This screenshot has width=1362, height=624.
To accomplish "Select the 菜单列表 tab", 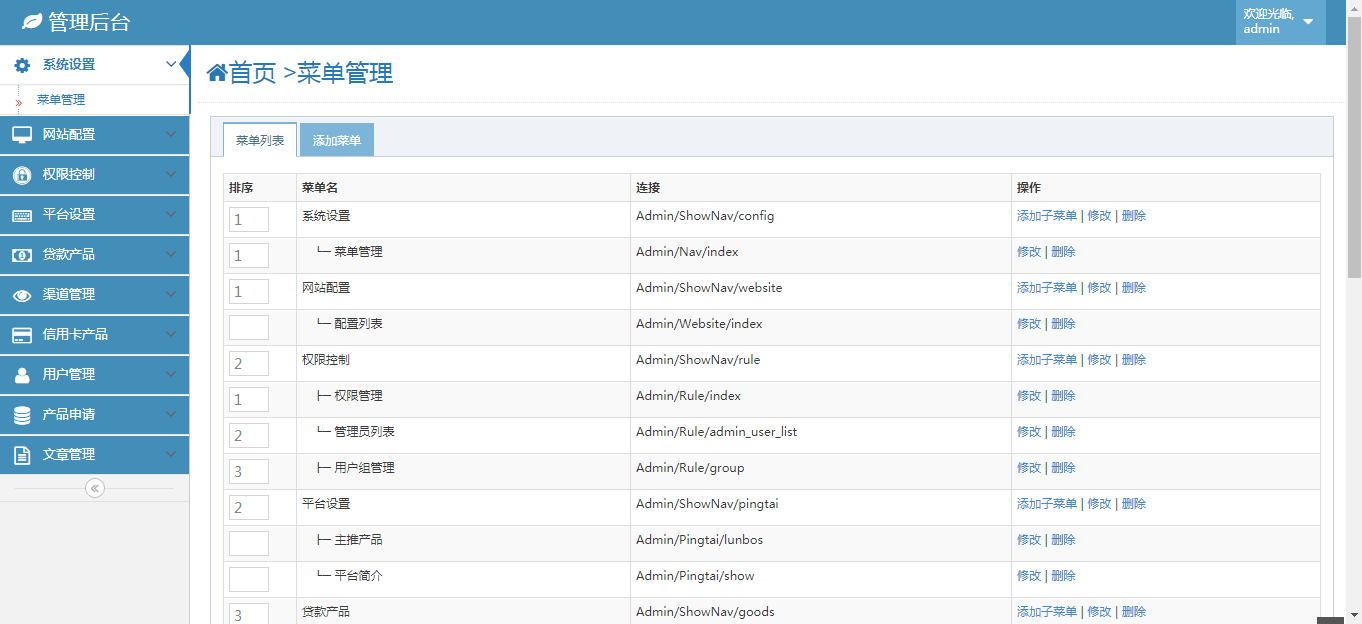I will [260, 141].
